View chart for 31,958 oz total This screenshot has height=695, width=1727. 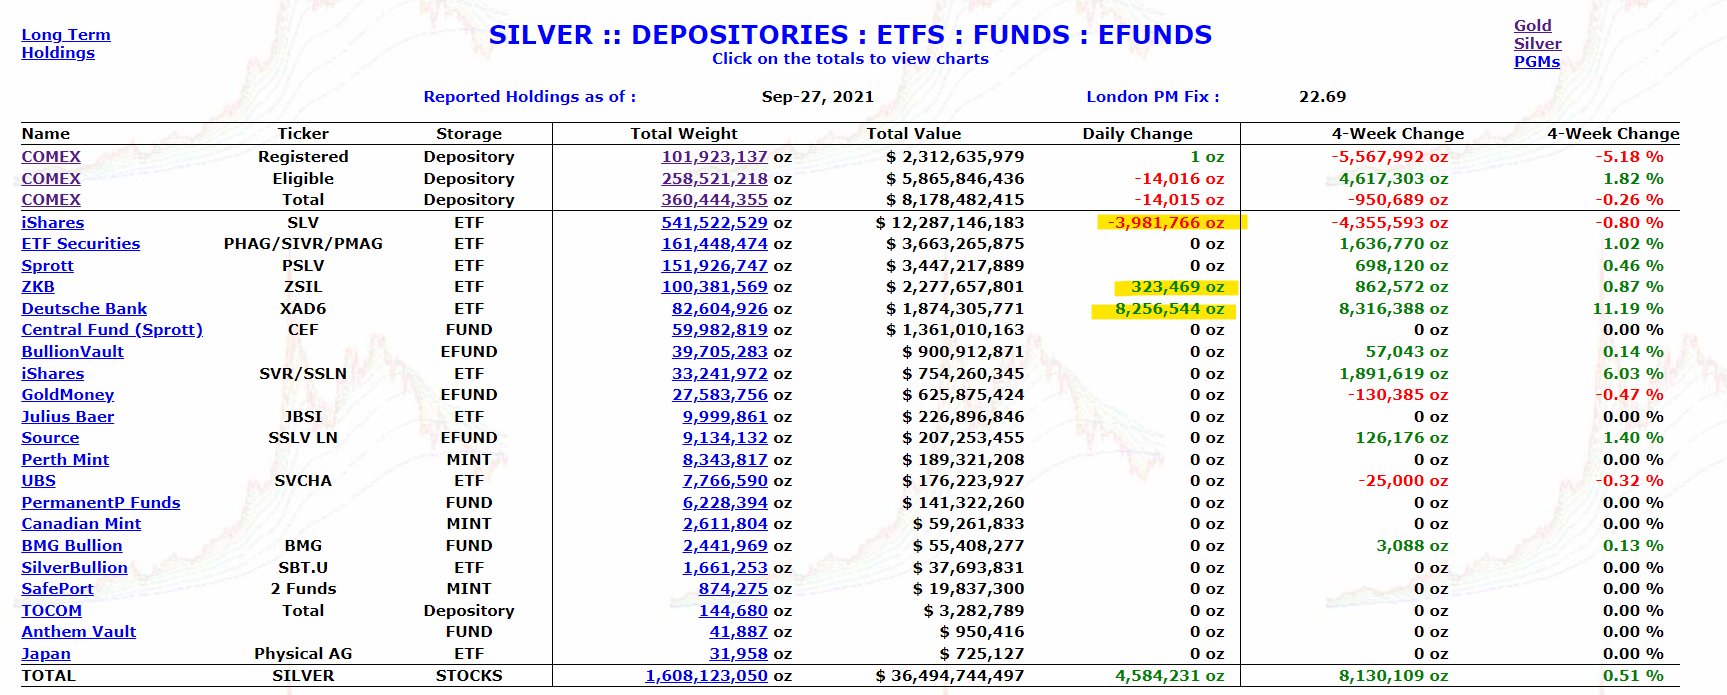coord(739,654)
